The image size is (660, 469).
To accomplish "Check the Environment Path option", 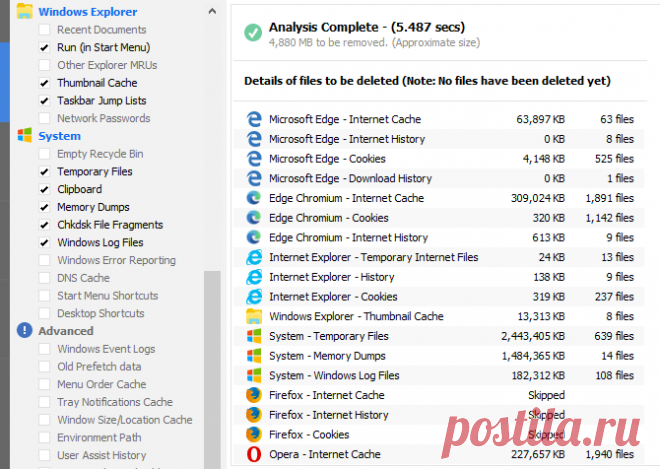I will 44,437.
